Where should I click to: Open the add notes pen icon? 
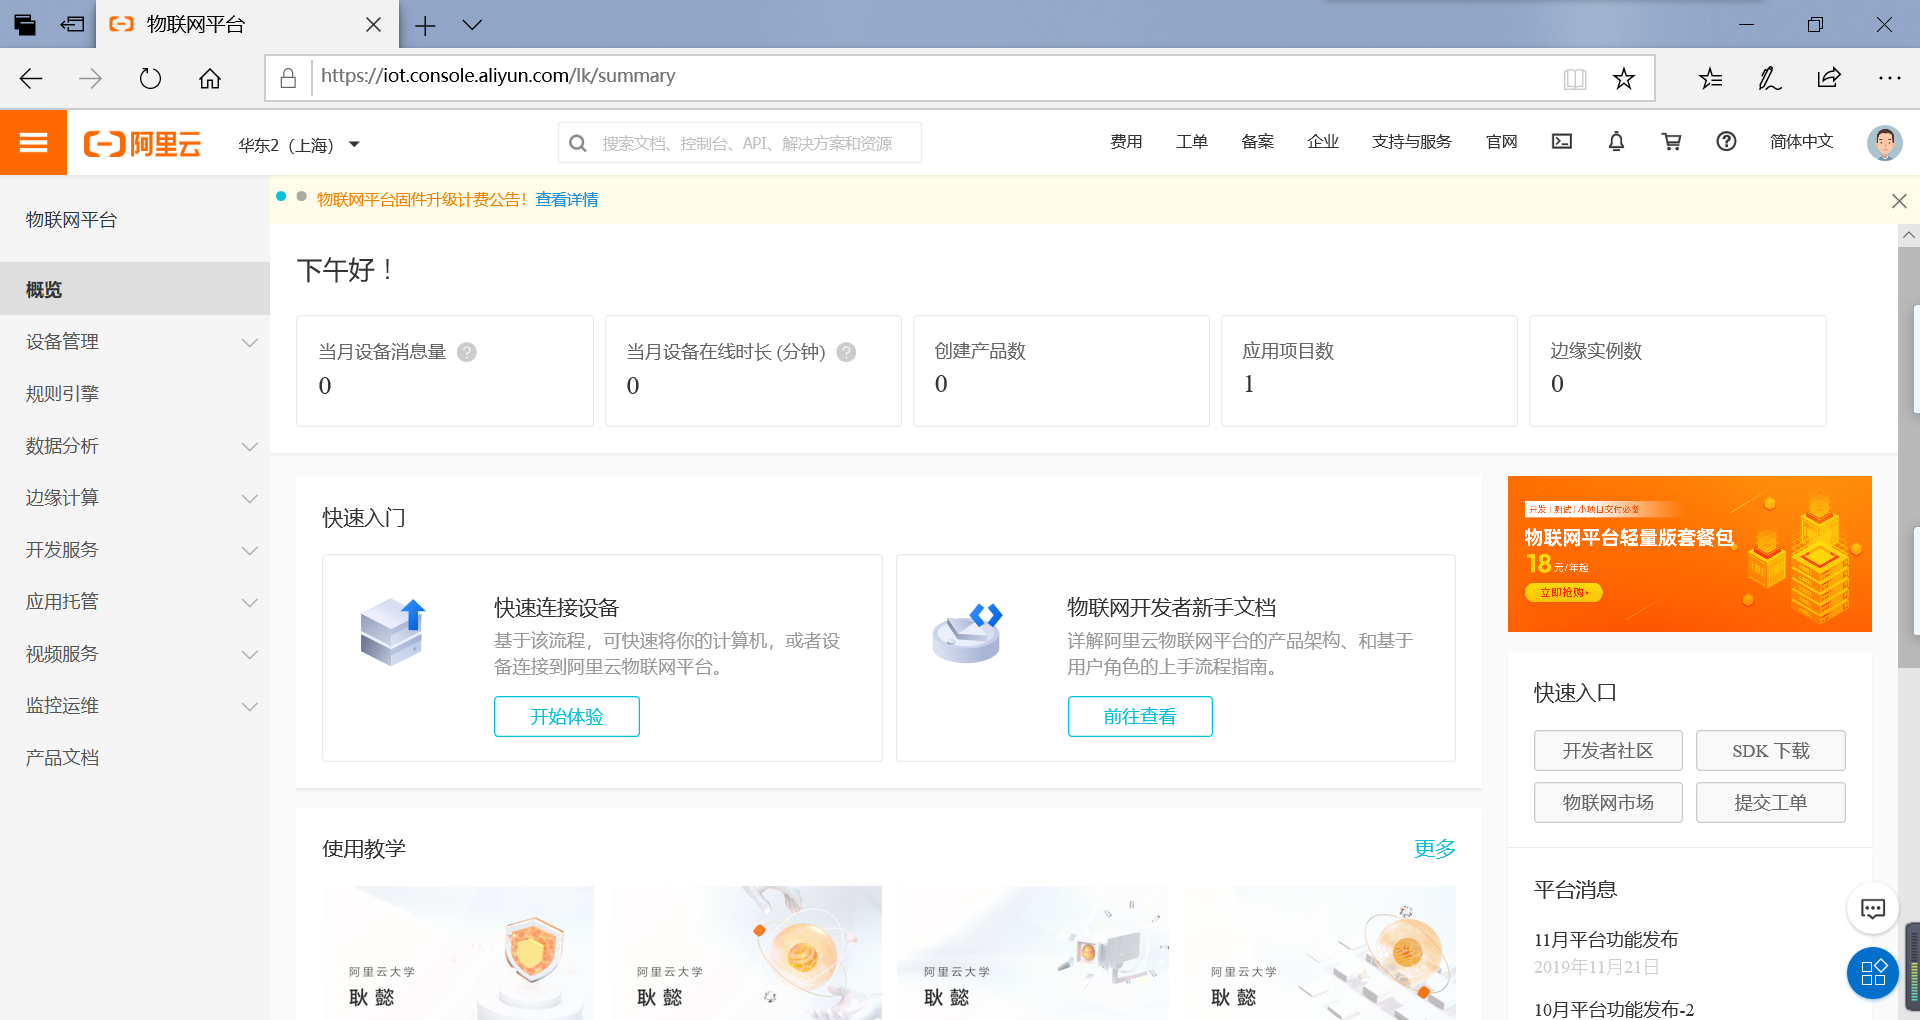[1769, 78]
